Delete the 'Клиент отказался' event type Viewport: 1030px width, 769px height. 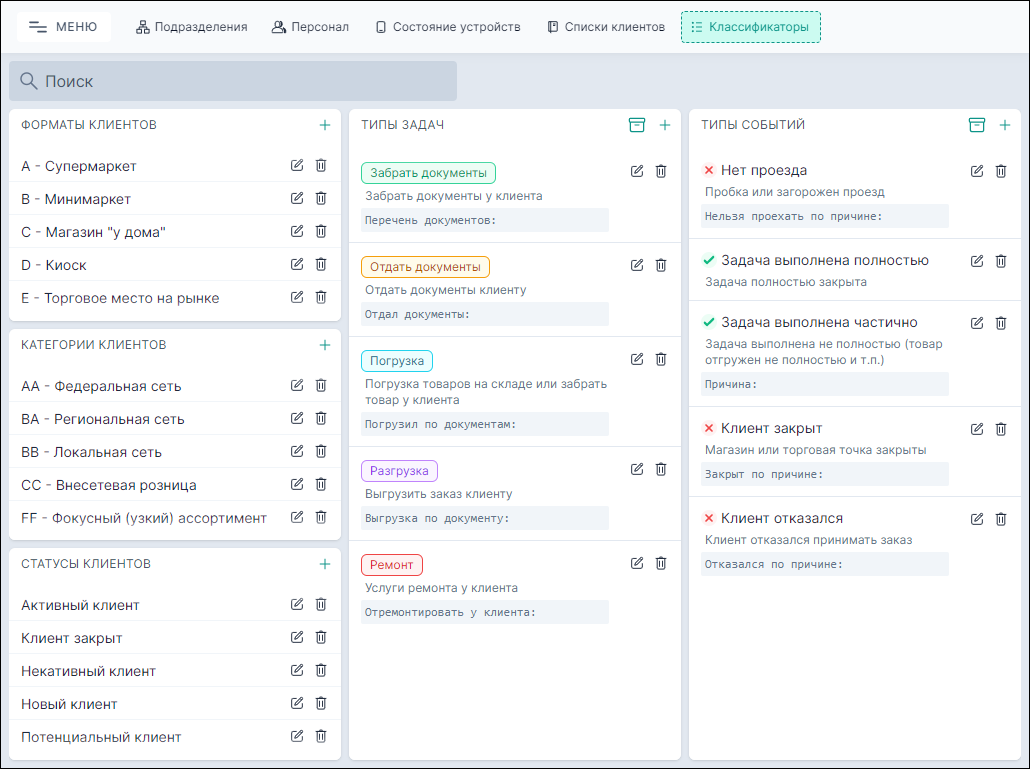pyautogui.click(x=1001, y=518)
